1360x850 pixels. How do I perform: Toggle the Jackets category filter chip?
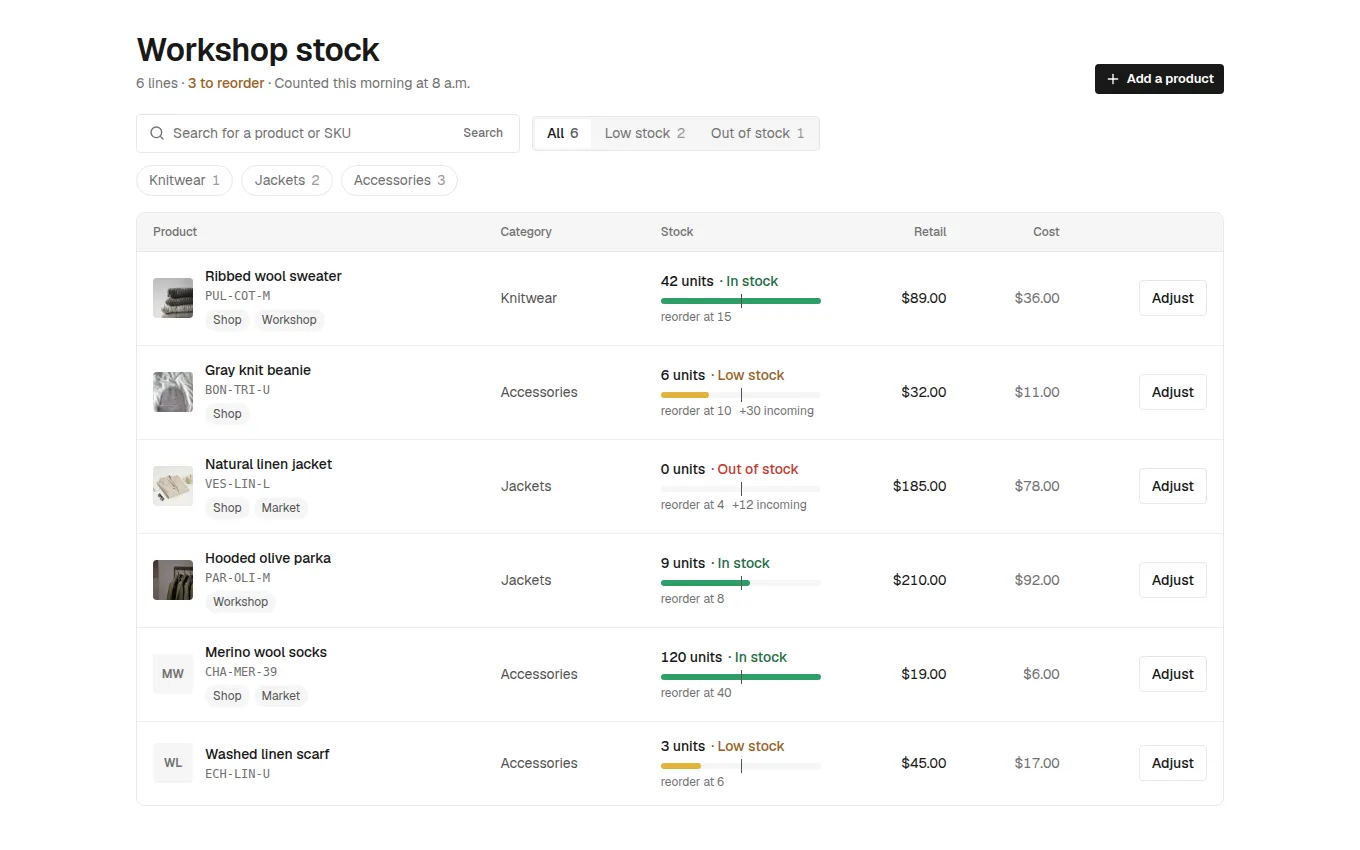tap(287, 181)
